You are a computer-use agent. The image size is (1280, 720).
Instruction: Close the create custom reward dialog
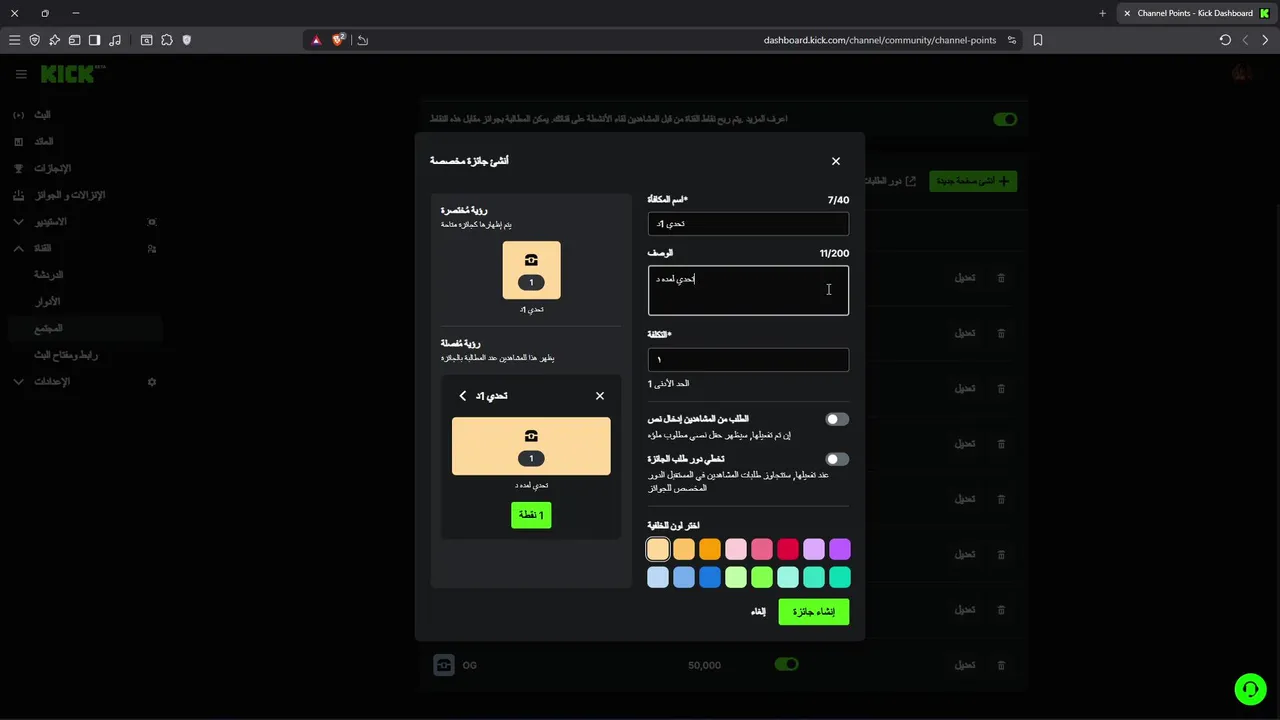click(836, 161)
